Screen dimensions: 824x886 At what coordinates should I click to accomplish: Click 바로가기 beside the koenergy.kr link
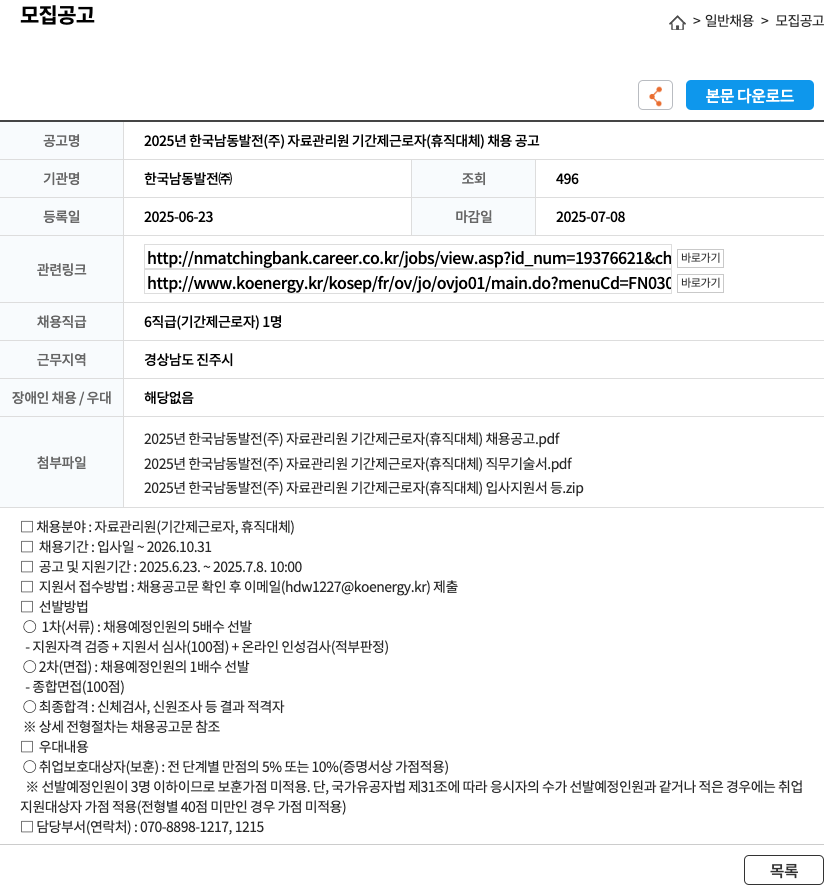coord(700,283)
